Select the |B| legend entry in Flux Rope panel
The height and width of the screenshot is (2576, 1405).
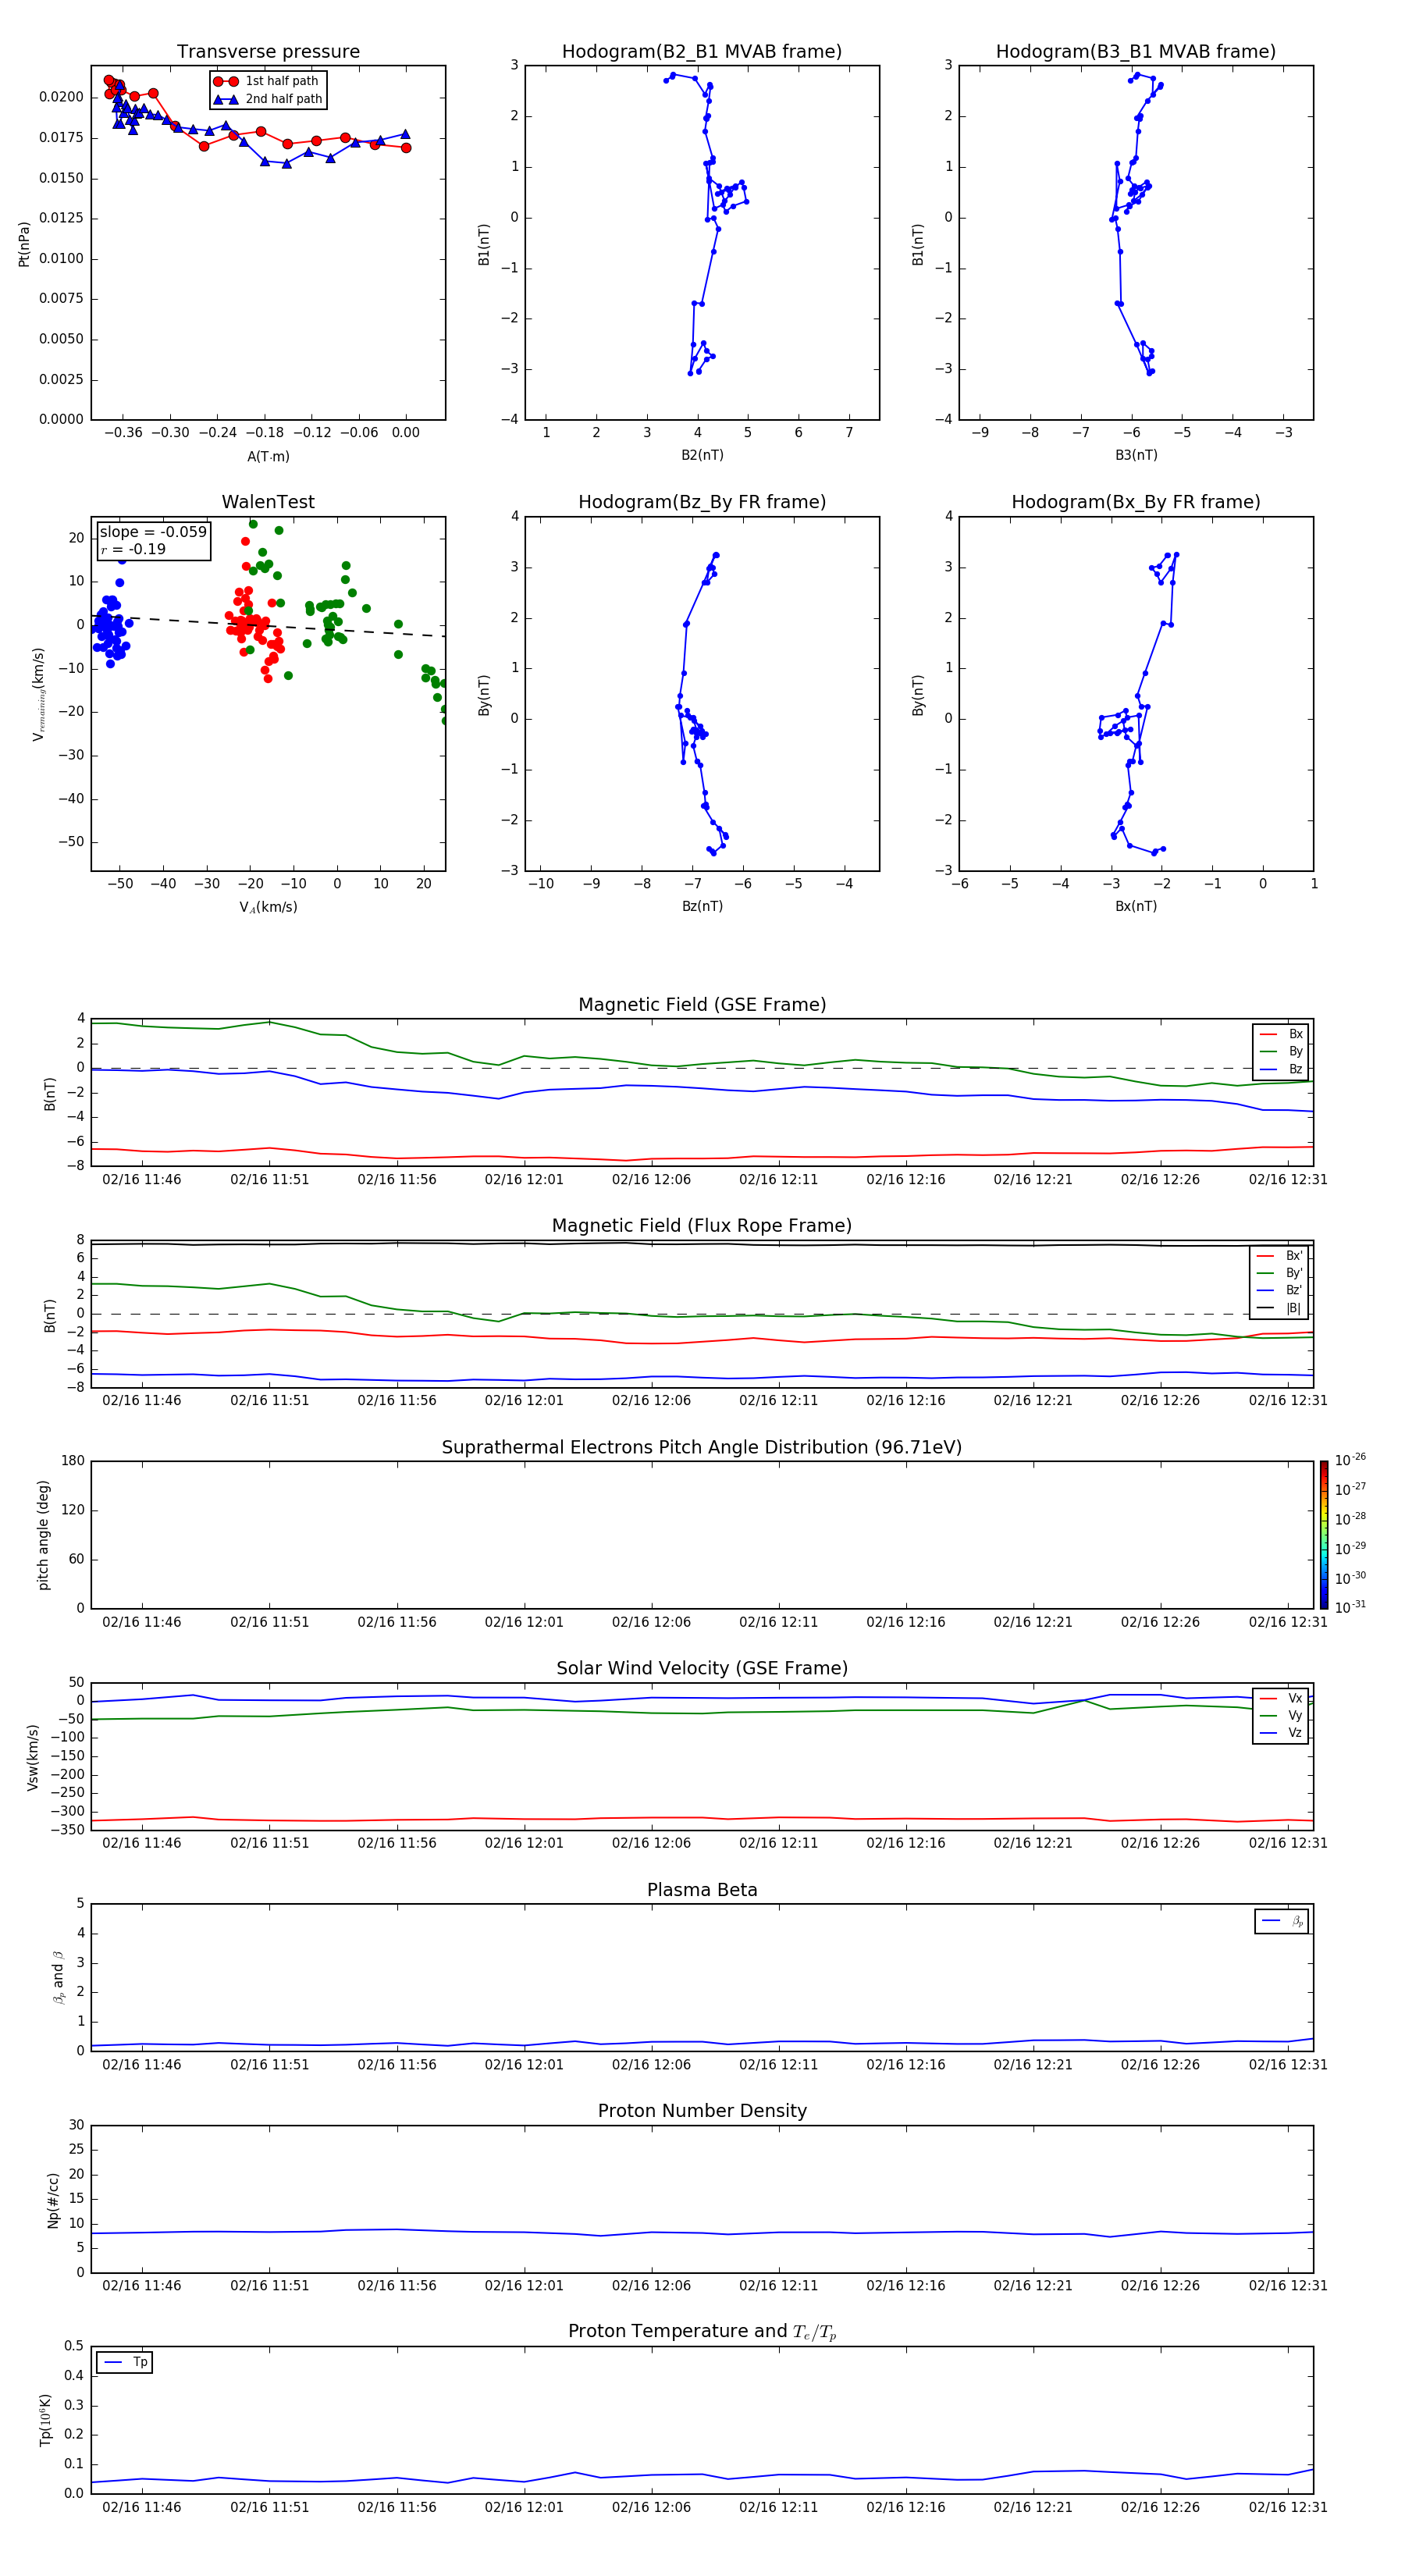tap(1280, 1308)
